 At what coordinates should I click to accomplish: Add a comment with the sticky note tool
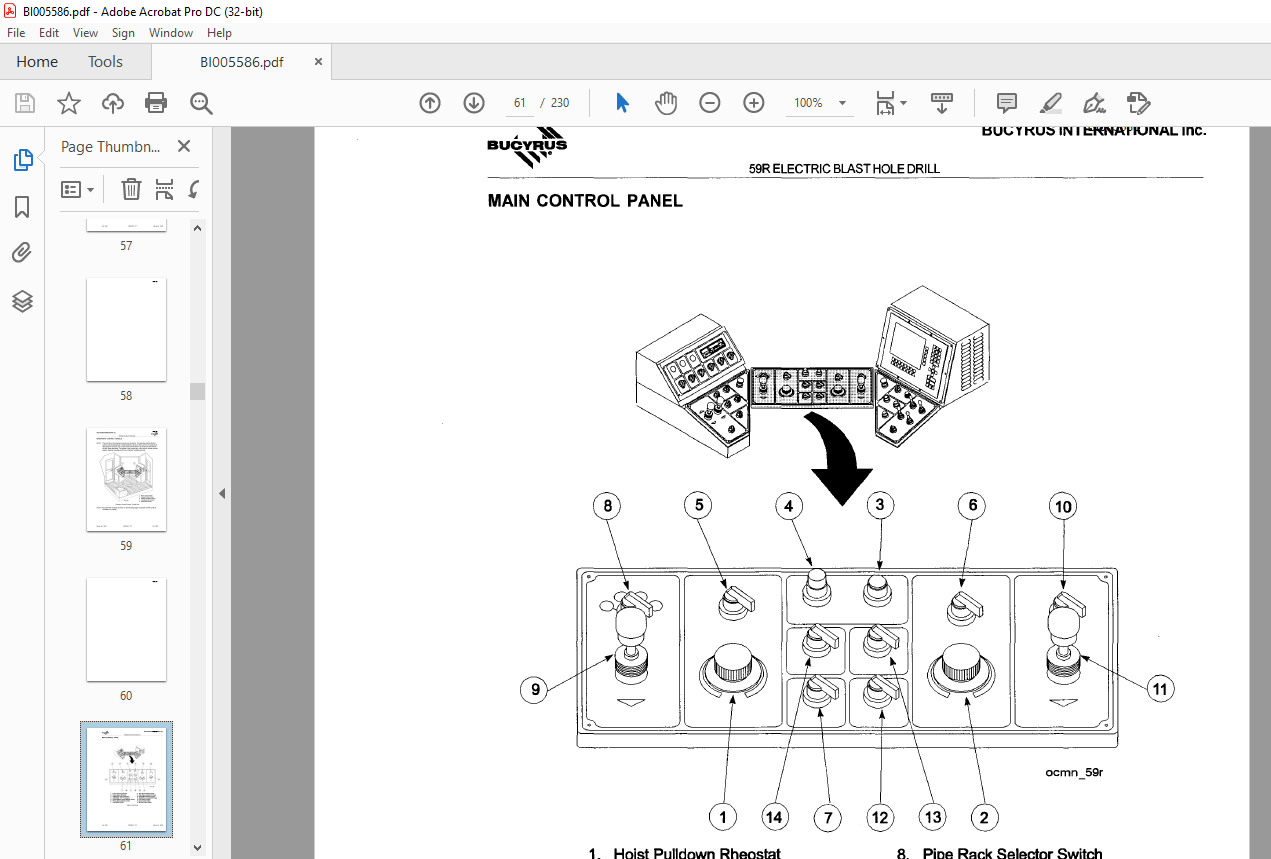coord(1007,103)
